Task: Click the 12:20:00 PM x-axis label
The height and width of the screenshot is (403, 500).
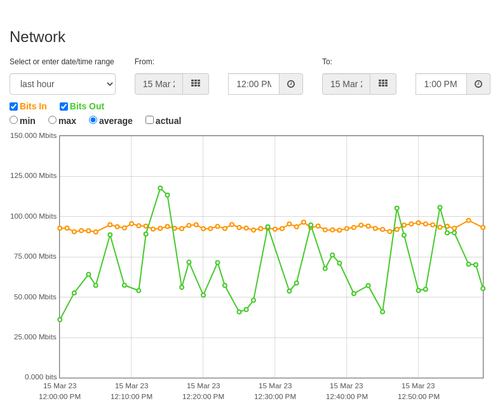Action: tap(203, 397)
